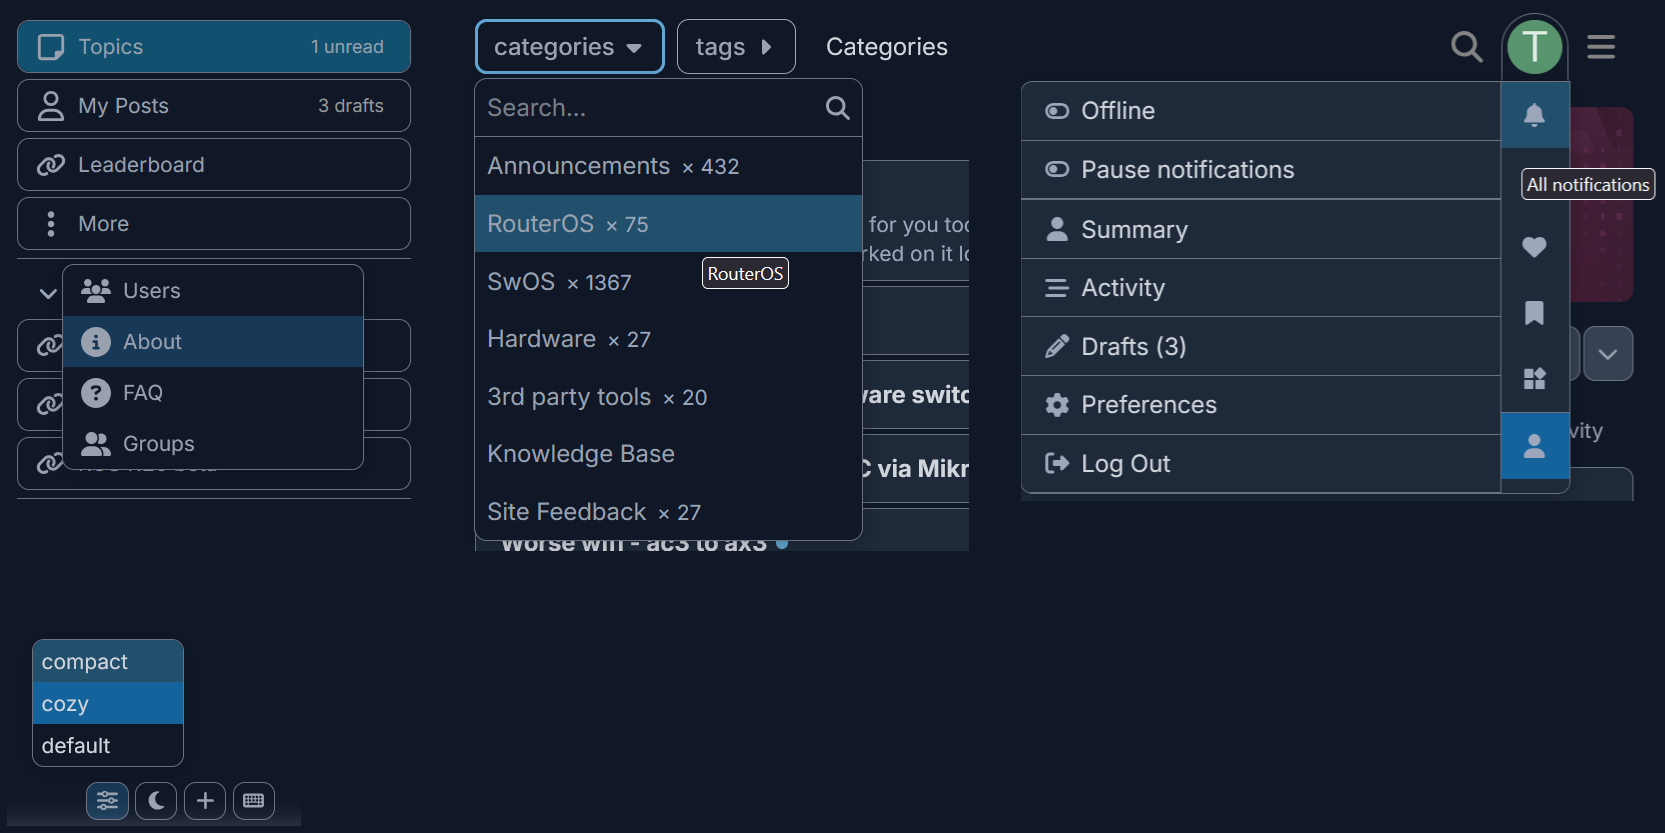Toggle dark mode moon icon

tap(156, 800)
